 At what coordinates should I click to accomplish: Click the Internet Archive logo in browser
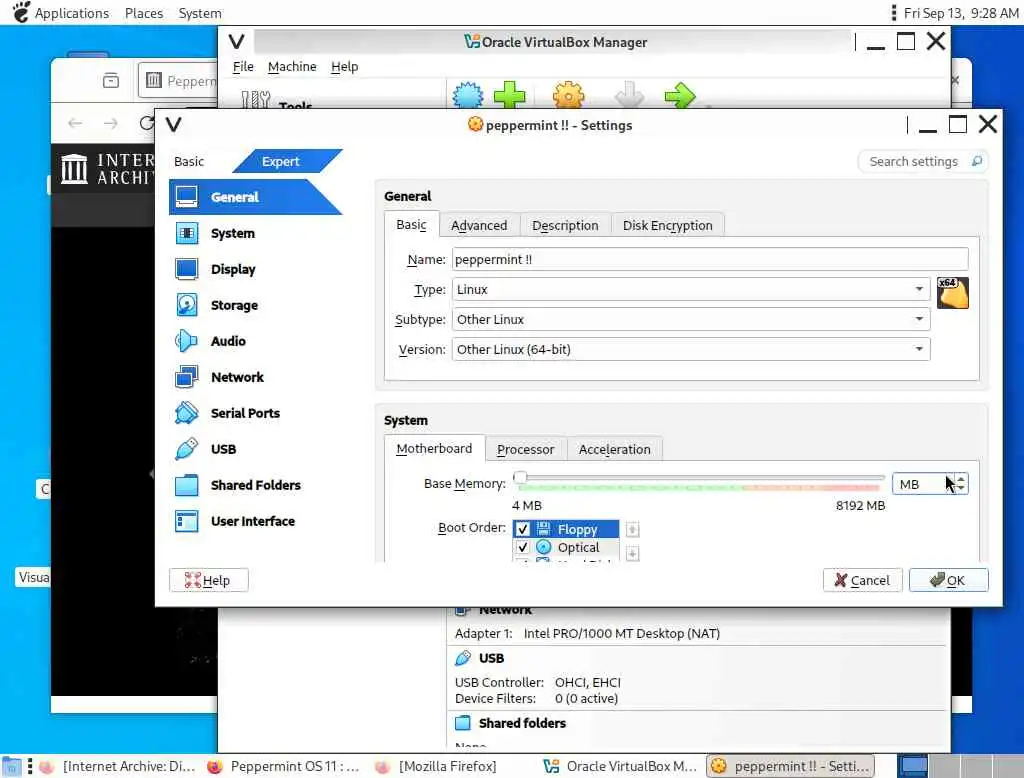pos(74,169)
